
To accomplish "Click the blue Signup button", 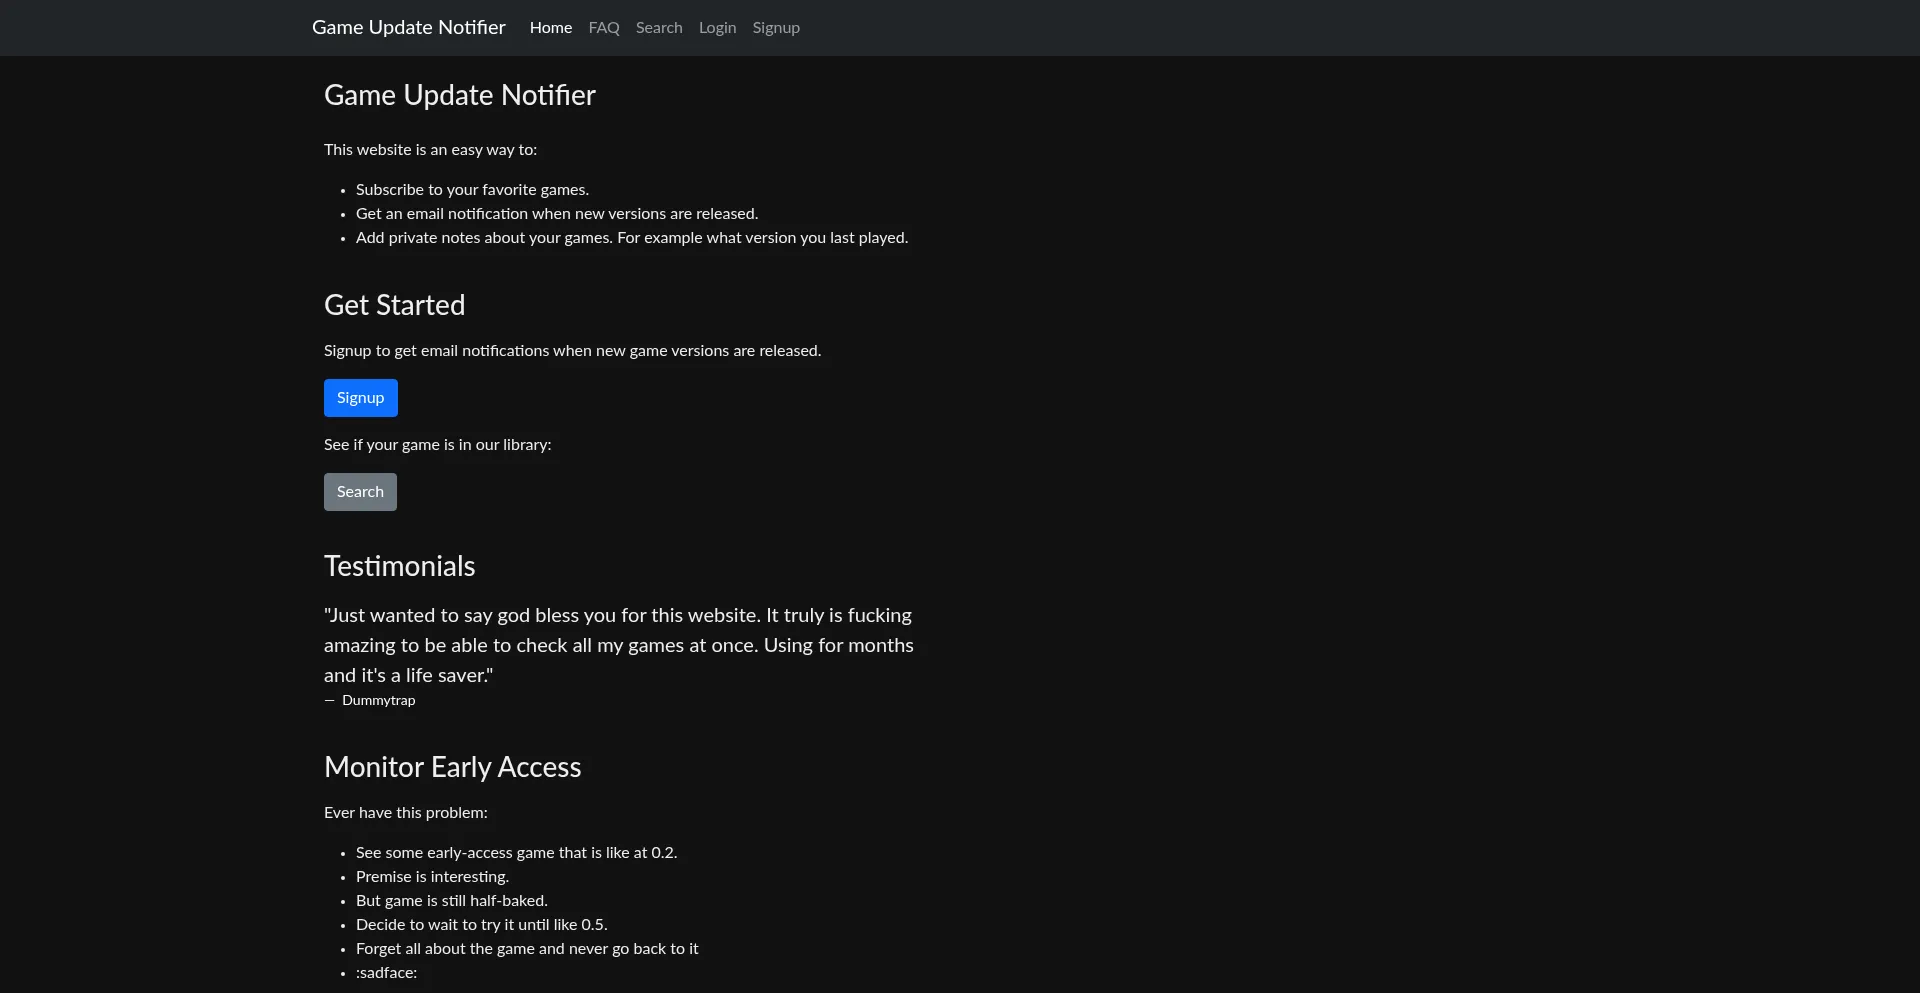I will point(360,398).
